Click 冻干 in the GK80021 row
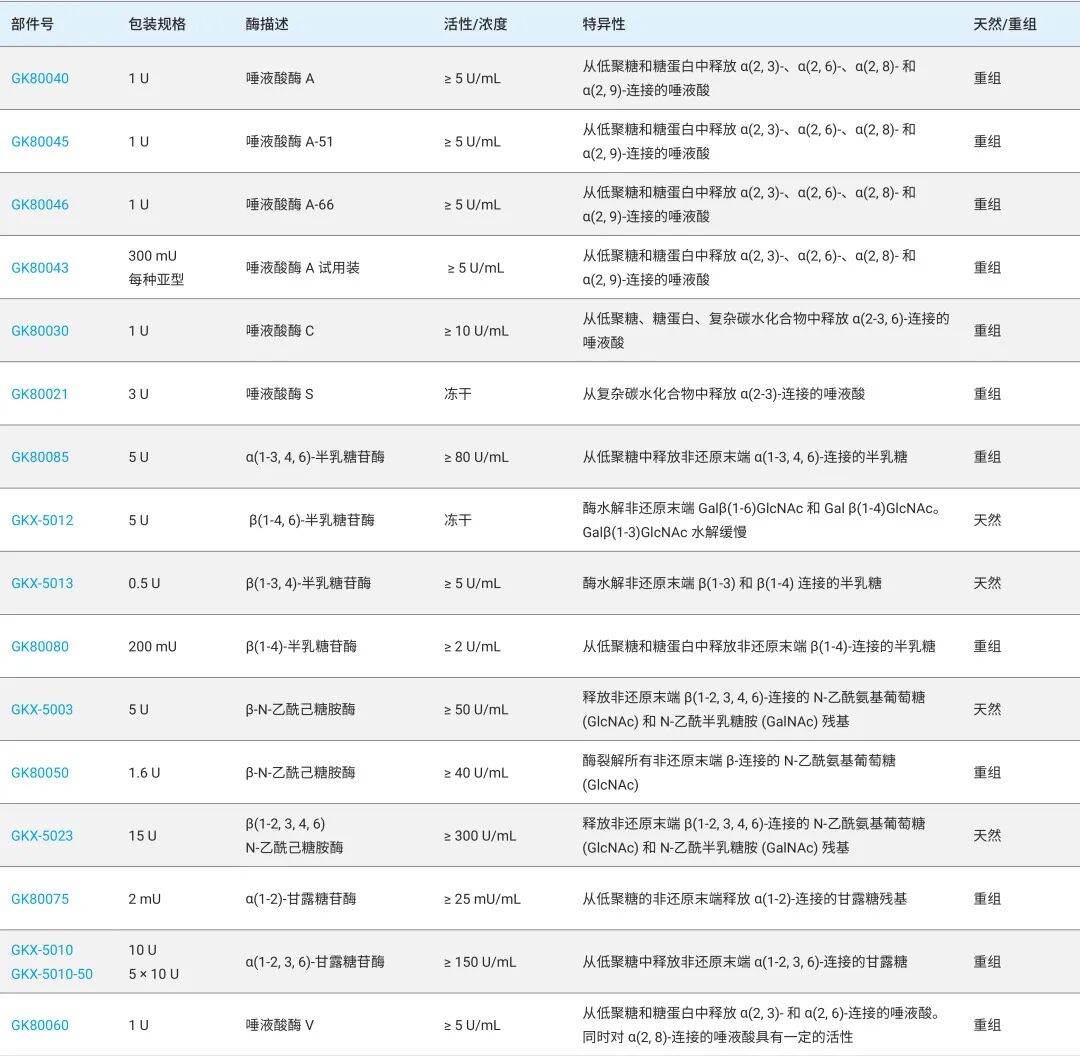The height and width of the screenshot is (1056, 1080). tap(458, 394)
